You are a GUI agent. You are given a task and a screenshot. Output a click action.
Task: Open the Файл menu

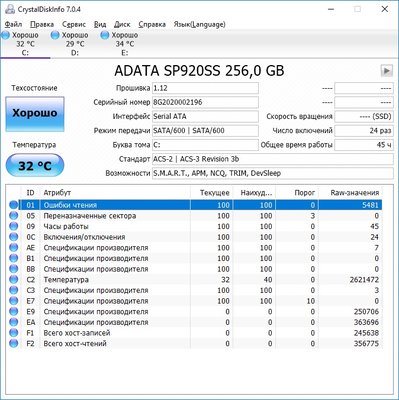14,24
